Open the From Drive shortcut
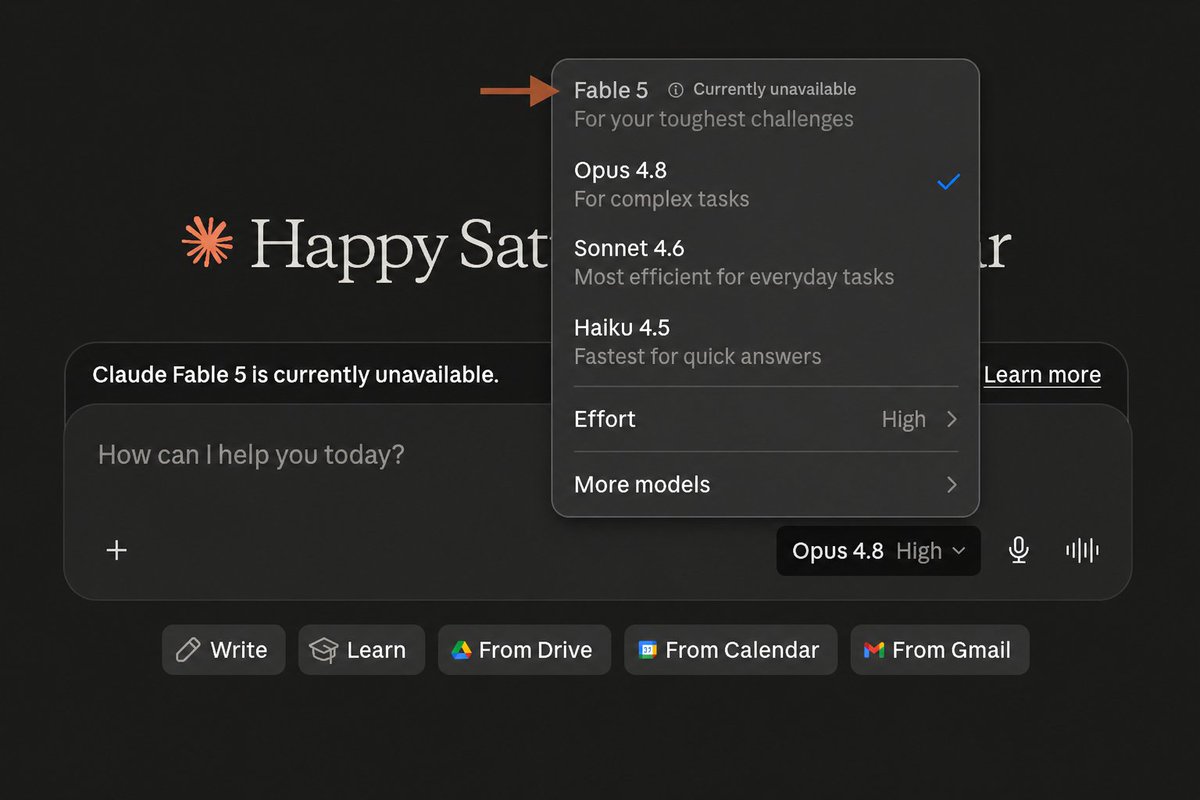The image size is (1200, 800). (524, 650)
